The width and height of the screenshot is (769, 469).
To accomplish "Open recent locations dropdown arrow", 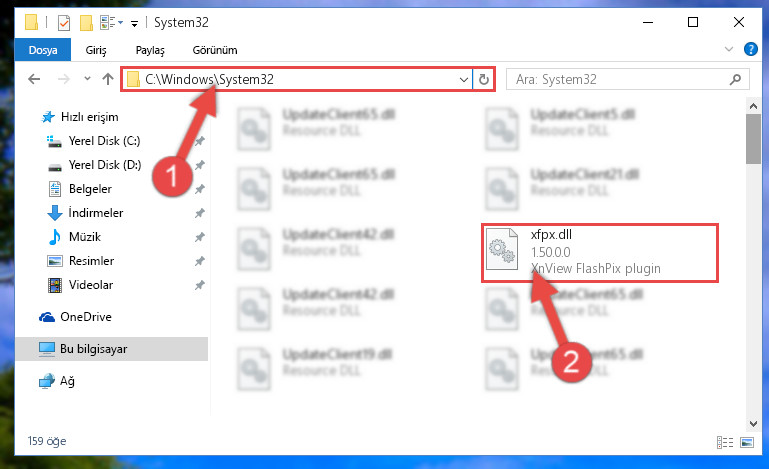I will 87,78.
